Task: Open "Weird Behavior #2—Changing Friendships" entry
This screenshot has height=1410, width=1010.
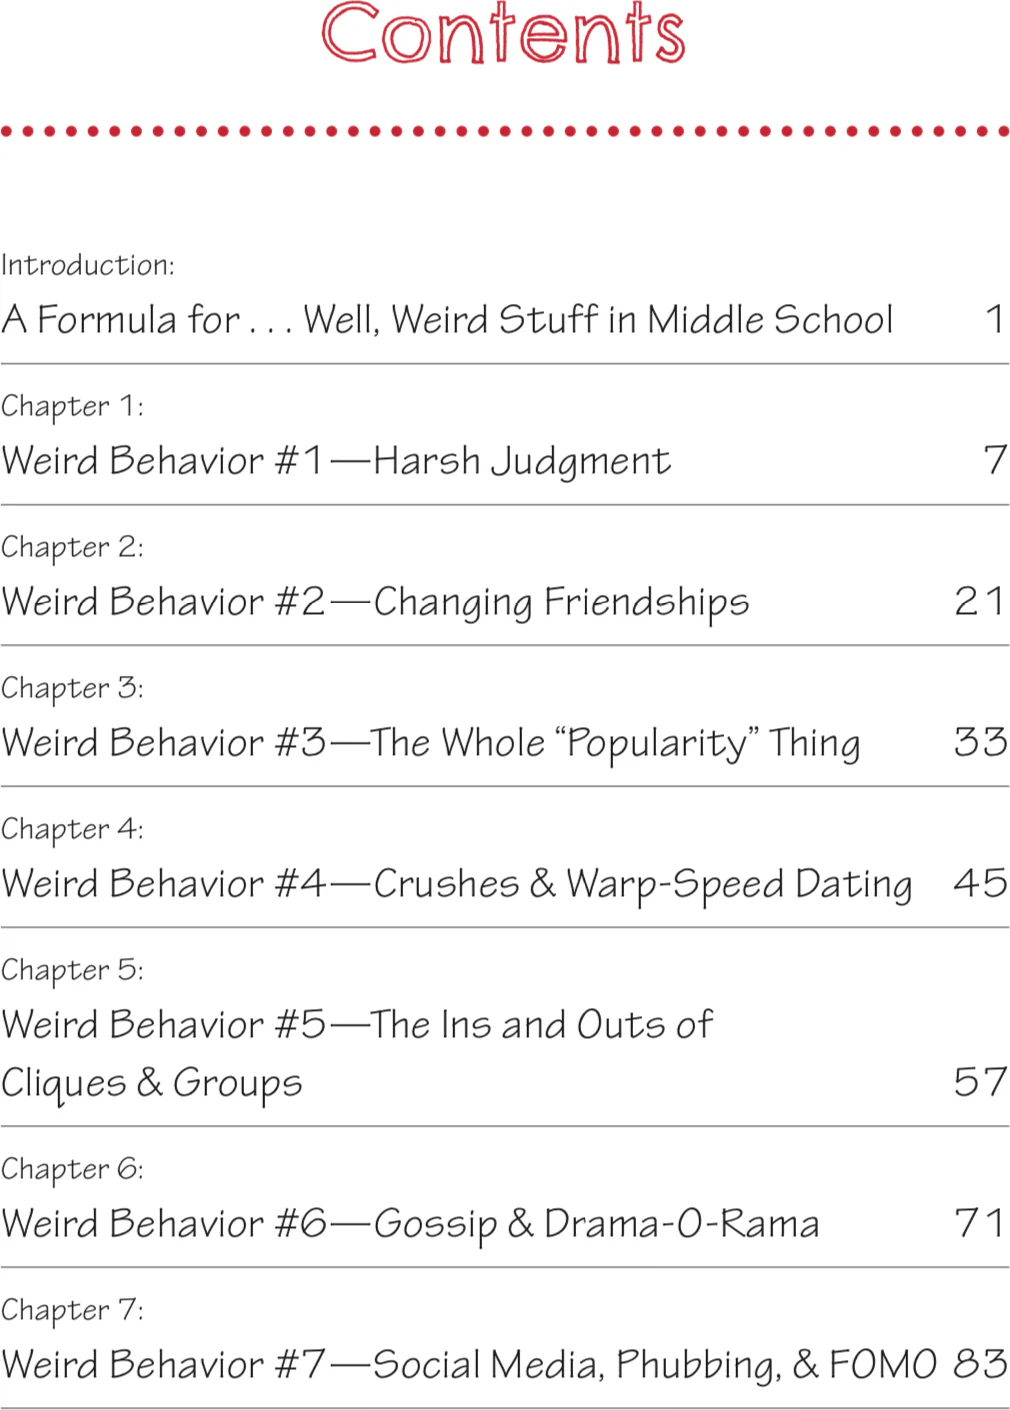Action: pos(375,602)
